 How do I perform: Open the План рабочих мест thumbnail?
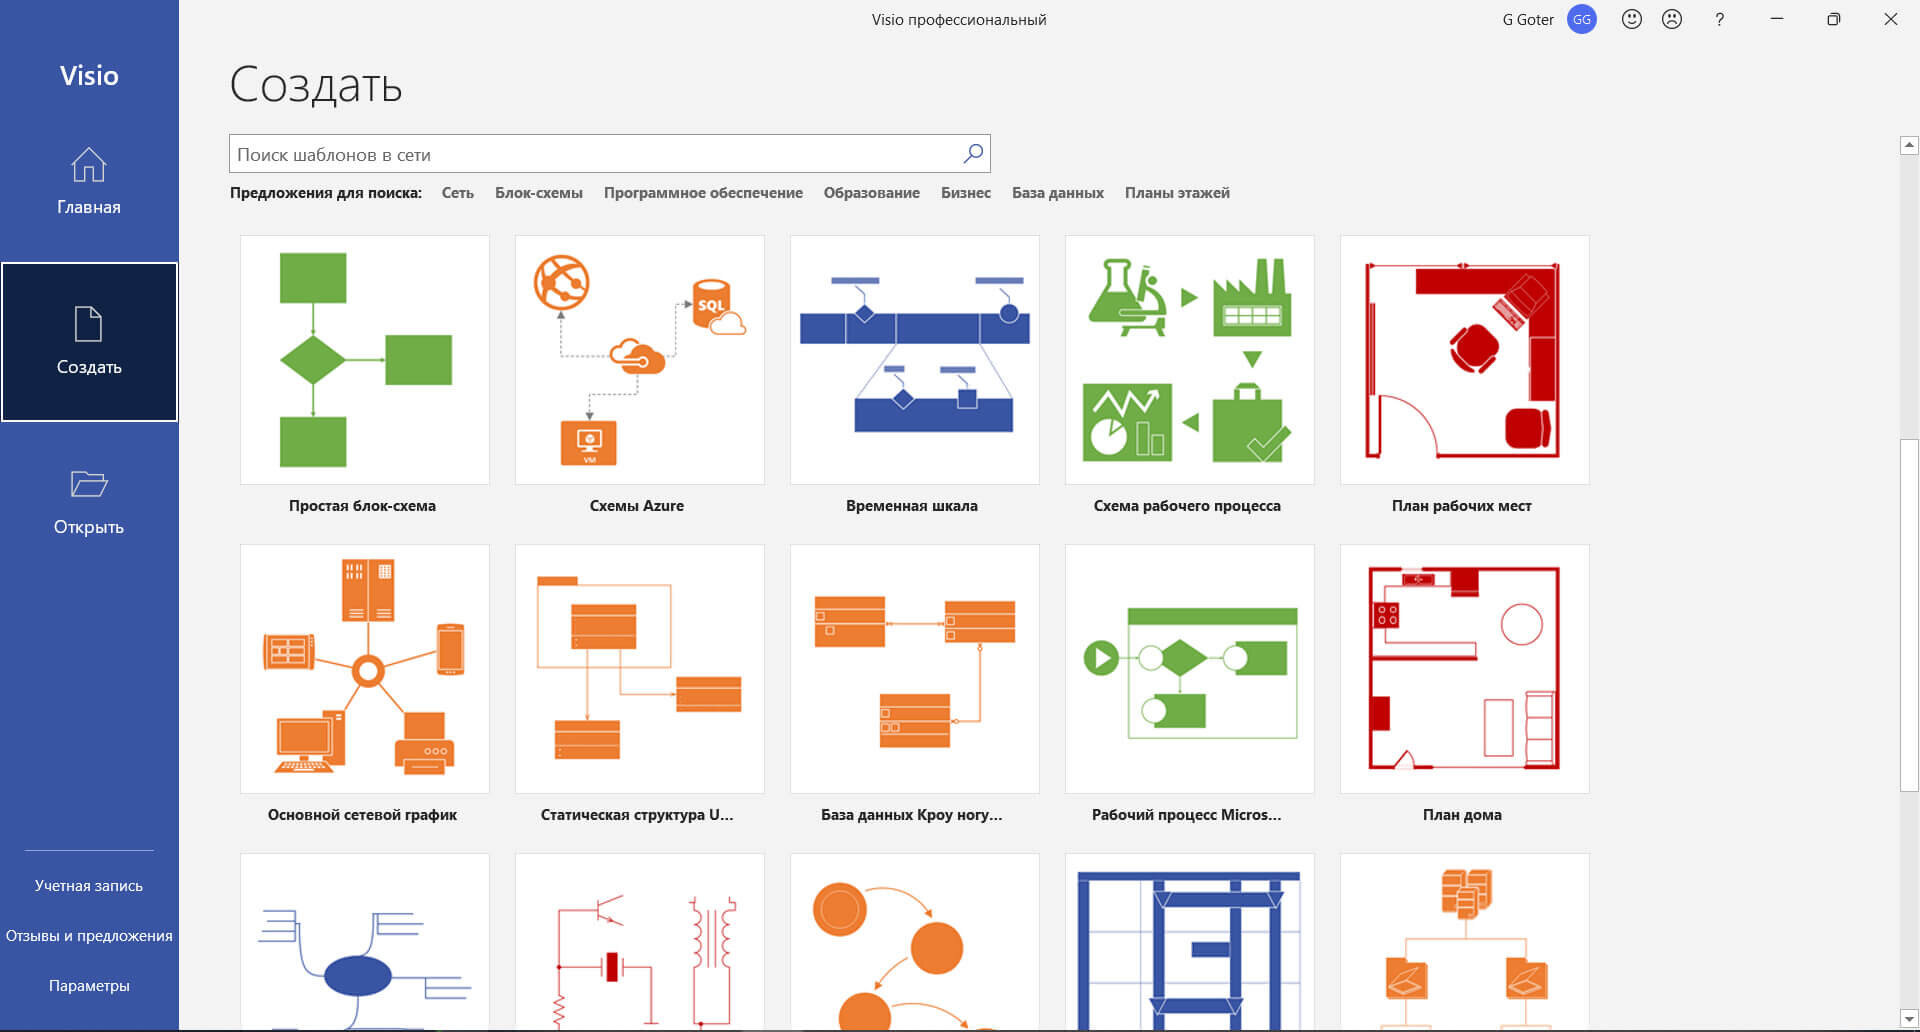pos(1465,360)
